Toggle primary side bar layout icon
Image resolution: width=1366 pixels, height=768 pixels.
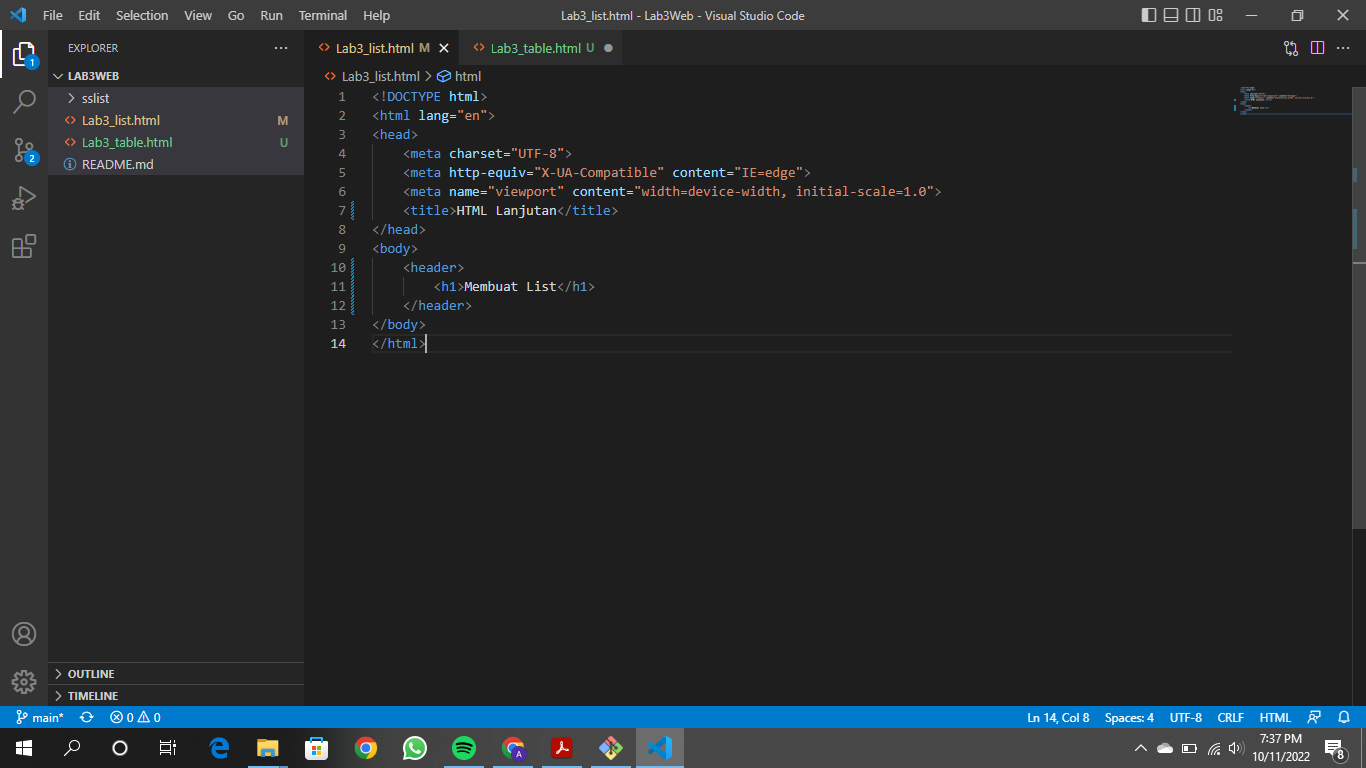[1149, 15]
